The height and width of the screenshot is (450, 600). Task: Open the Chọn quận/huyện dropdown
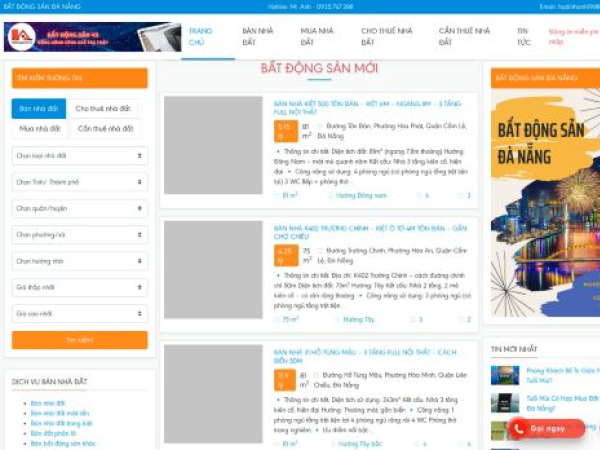pyautogui.click(x=80, y=208)
